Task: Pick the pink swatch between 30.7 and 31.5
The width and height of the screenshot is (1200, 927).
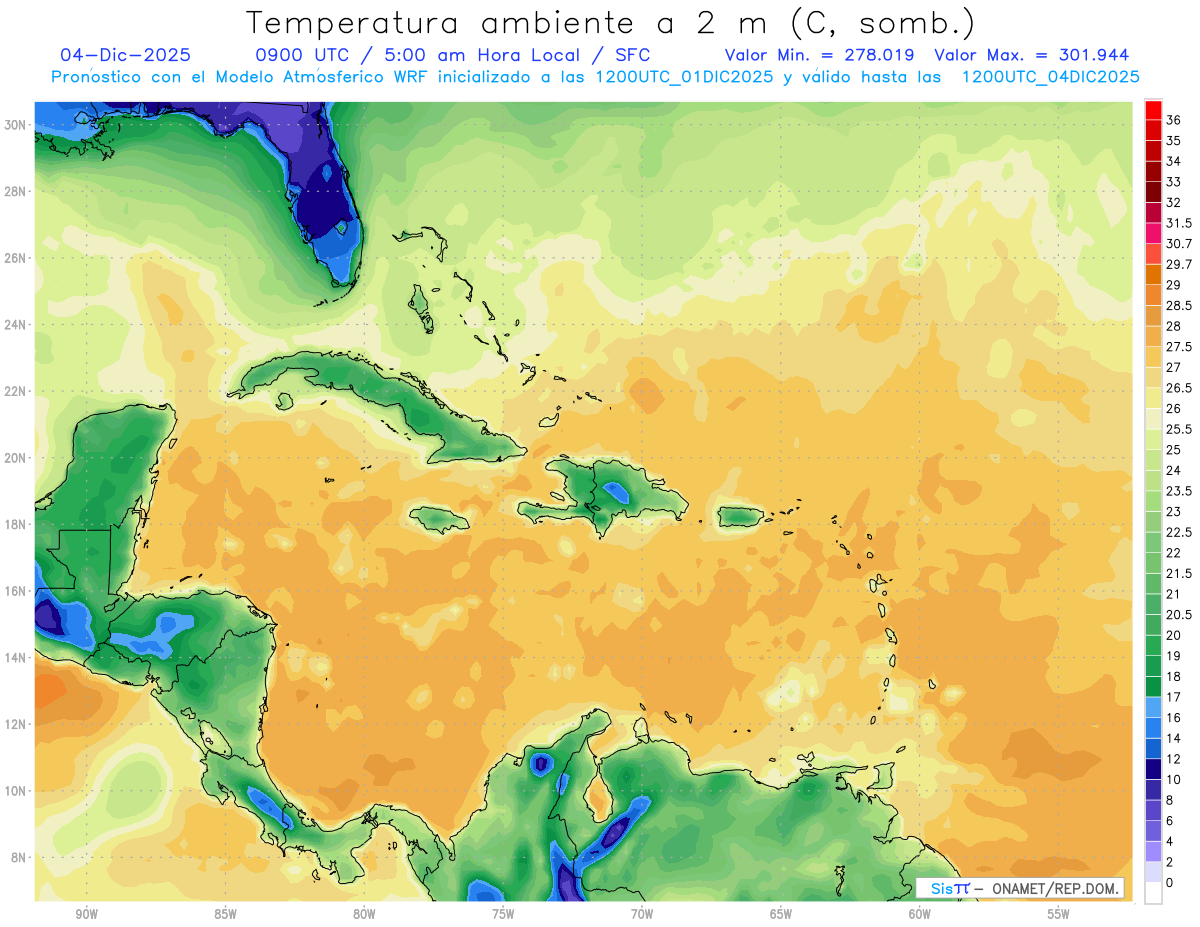Action: tap(1153, 233)
